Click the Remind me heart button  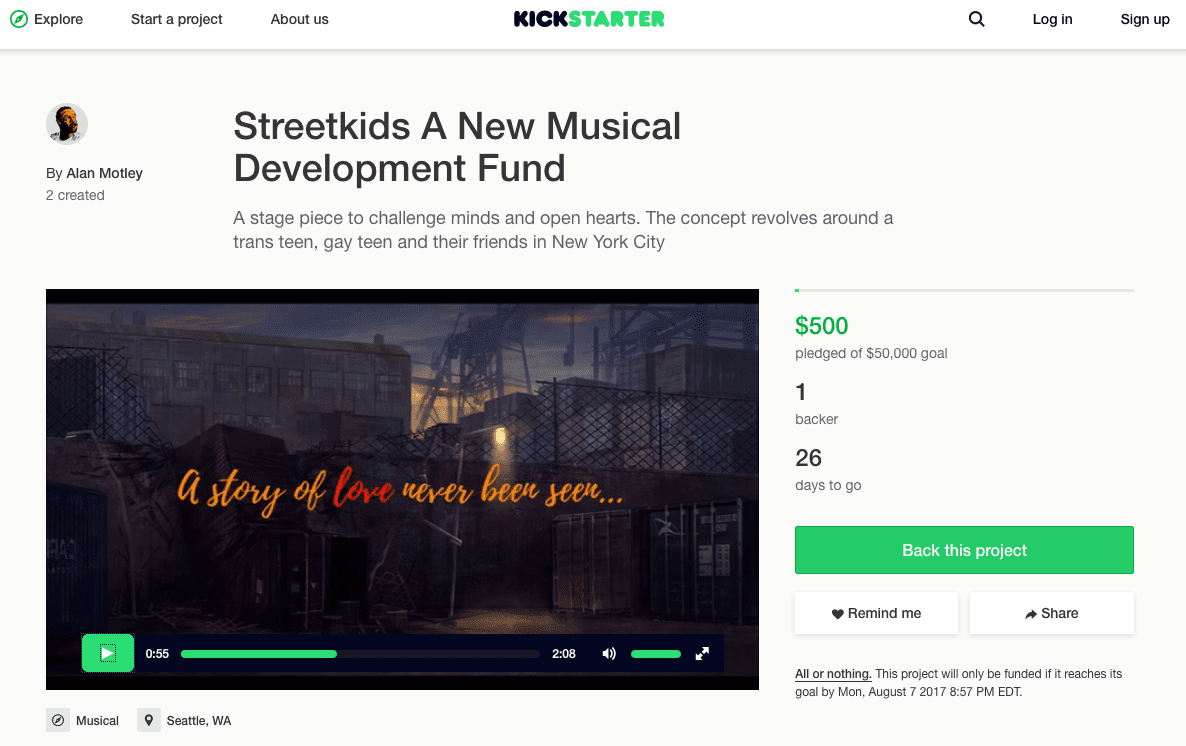(x=876, y=613)
